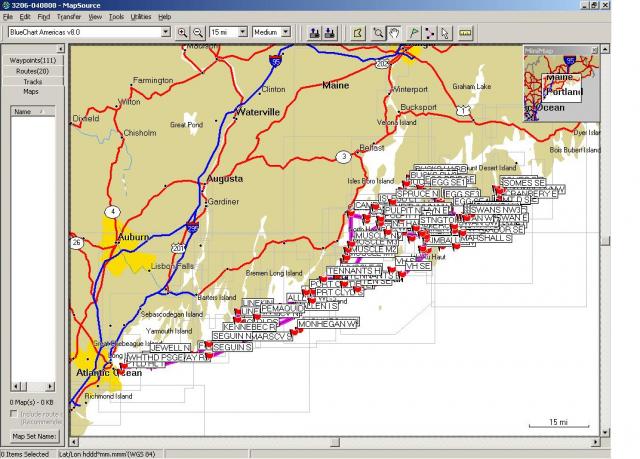Click the TENNANTS H waypoint label

(354, 271)
